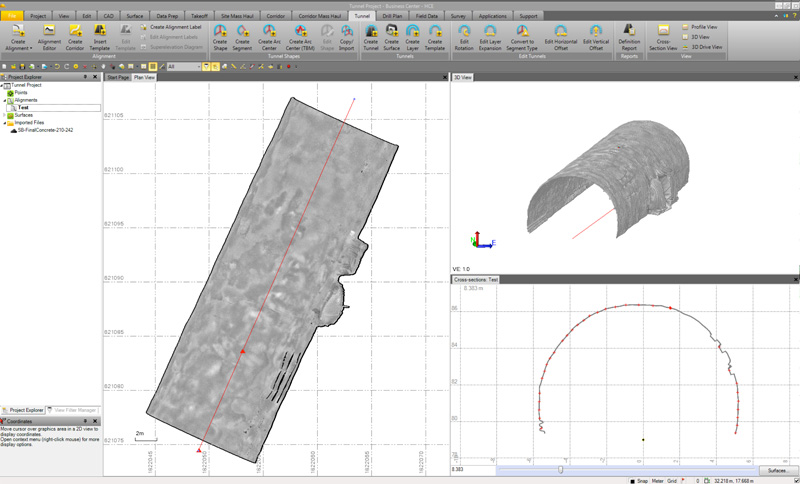Open the Start Page tab

(118, 77)
